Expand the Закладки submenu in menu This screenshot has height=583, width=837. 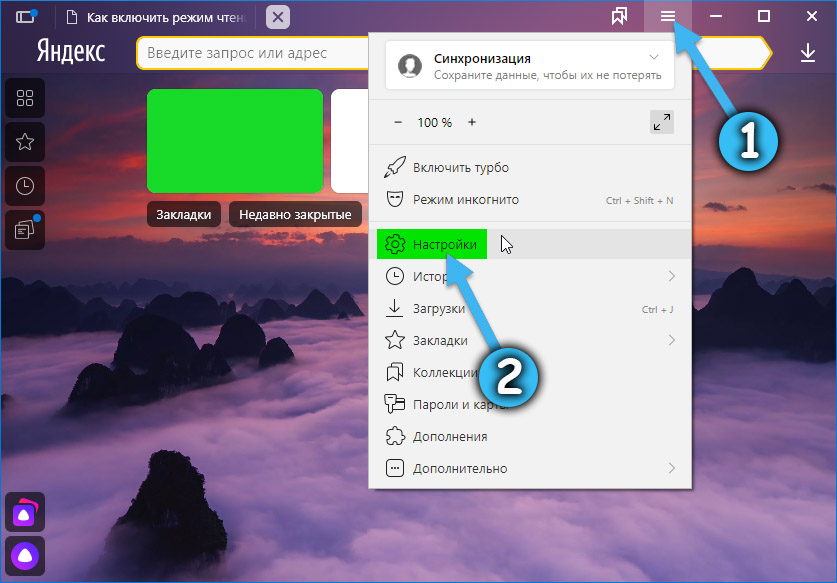[x=671, y=340]
